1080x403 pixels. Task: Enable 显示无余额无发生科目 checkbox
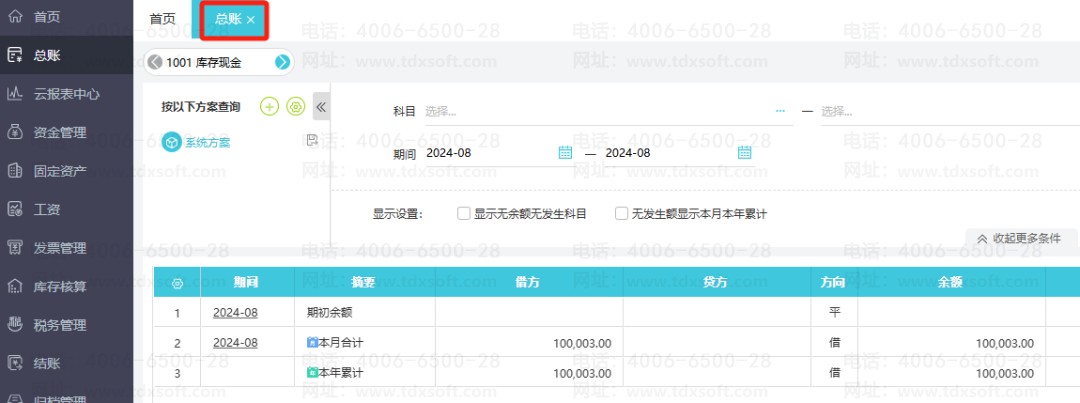pos(464,214)
